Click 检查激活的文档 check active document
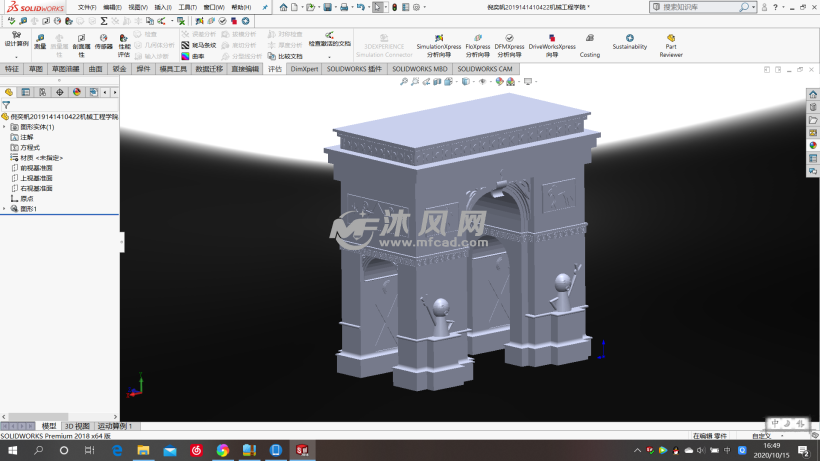This screenshot has height=461, width=820. point(329,39)
